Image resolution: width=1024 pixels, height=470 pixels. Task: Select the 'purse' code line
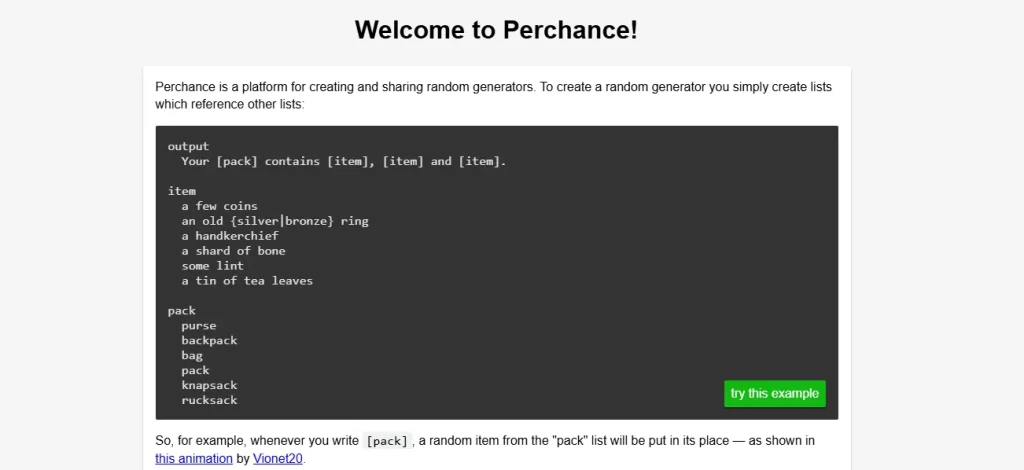tap(199, 326)
